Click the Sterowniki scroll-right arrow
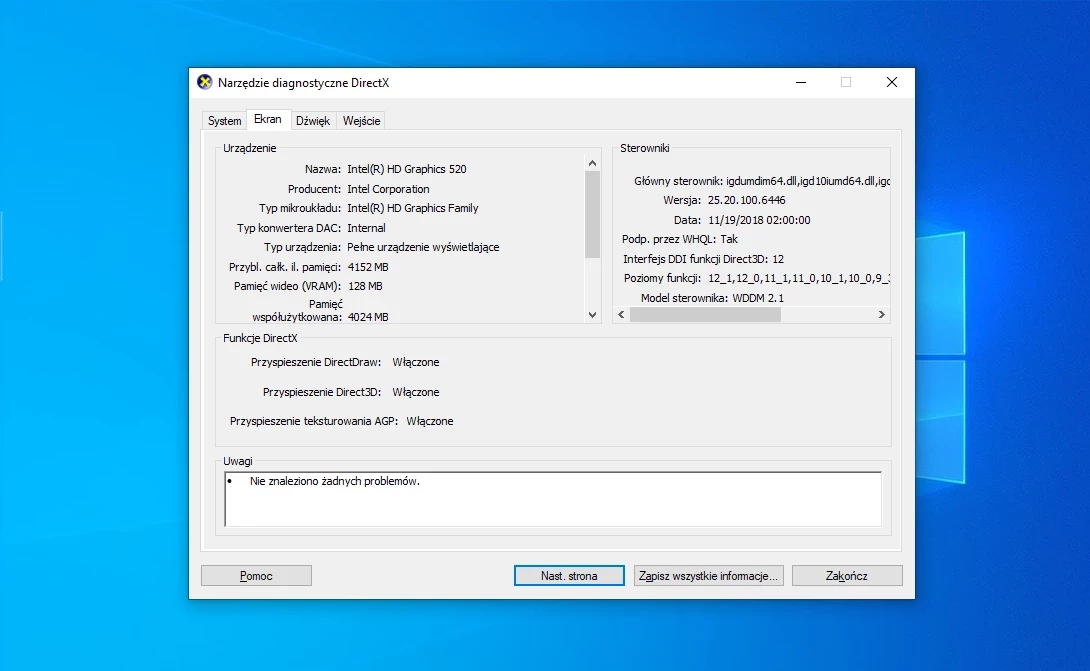The width and height of the screenshot is (1090, 671). (881, 314)
